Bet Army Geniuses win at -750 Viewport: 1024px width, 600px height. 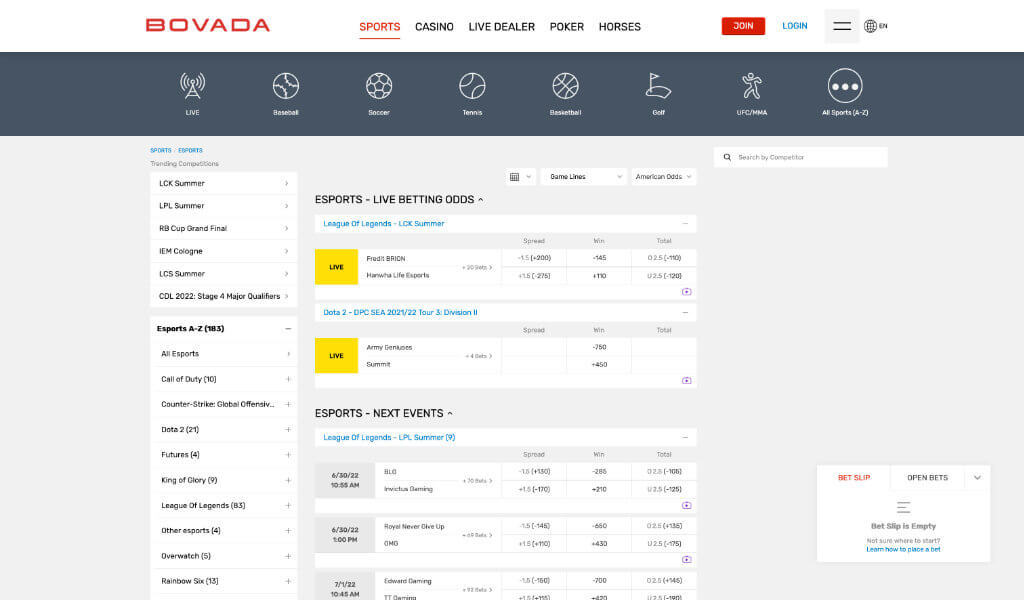coord(599,347)
